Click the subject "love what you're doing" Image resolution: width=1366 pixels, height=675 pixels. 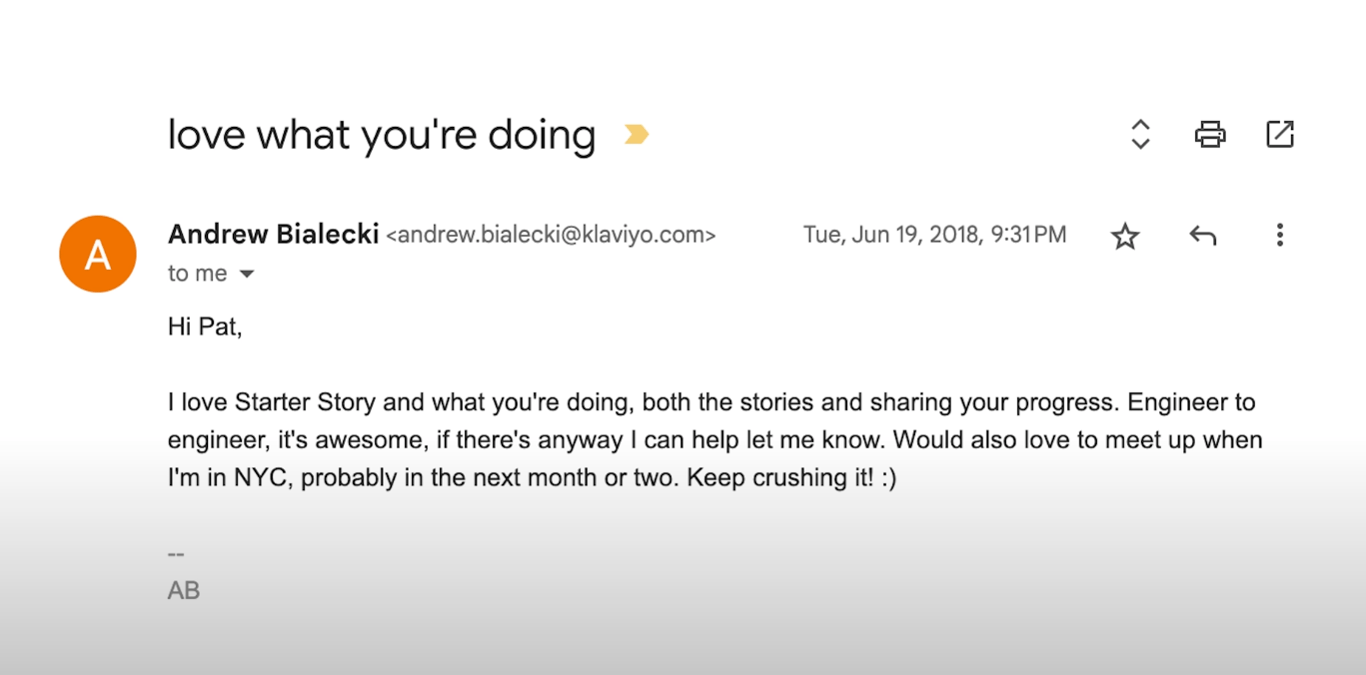[x=381, y=134]
